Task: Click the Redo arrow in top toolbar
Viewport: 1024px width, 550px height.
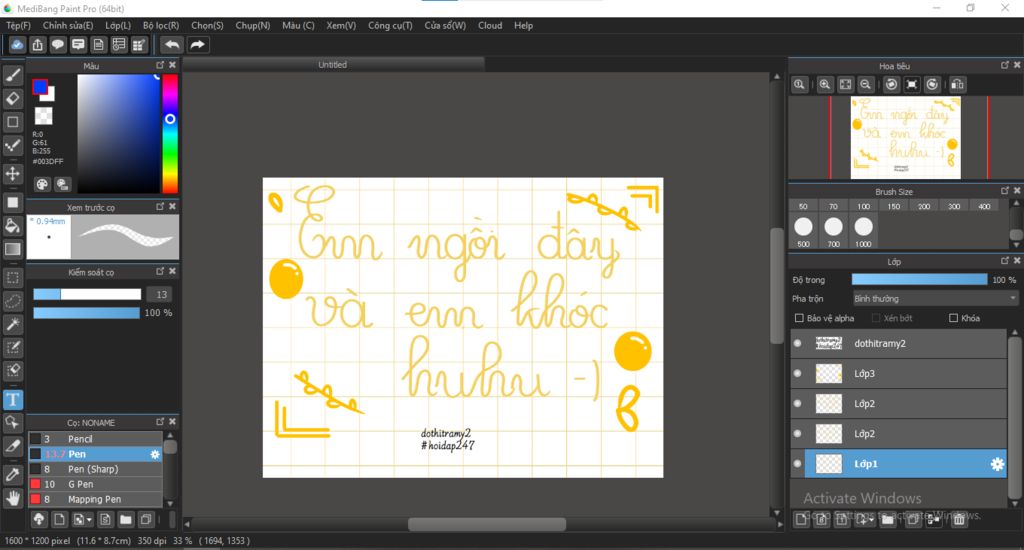Action: point(198,44)
